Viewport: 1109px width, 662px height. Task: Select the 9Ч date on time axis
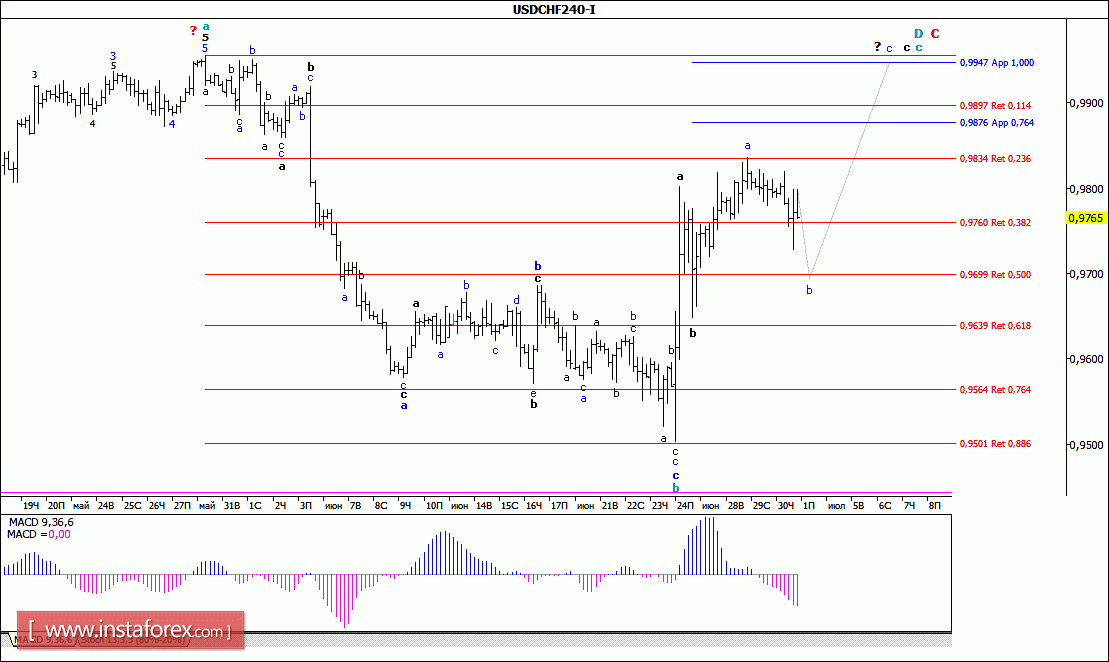tap(405, 506)
